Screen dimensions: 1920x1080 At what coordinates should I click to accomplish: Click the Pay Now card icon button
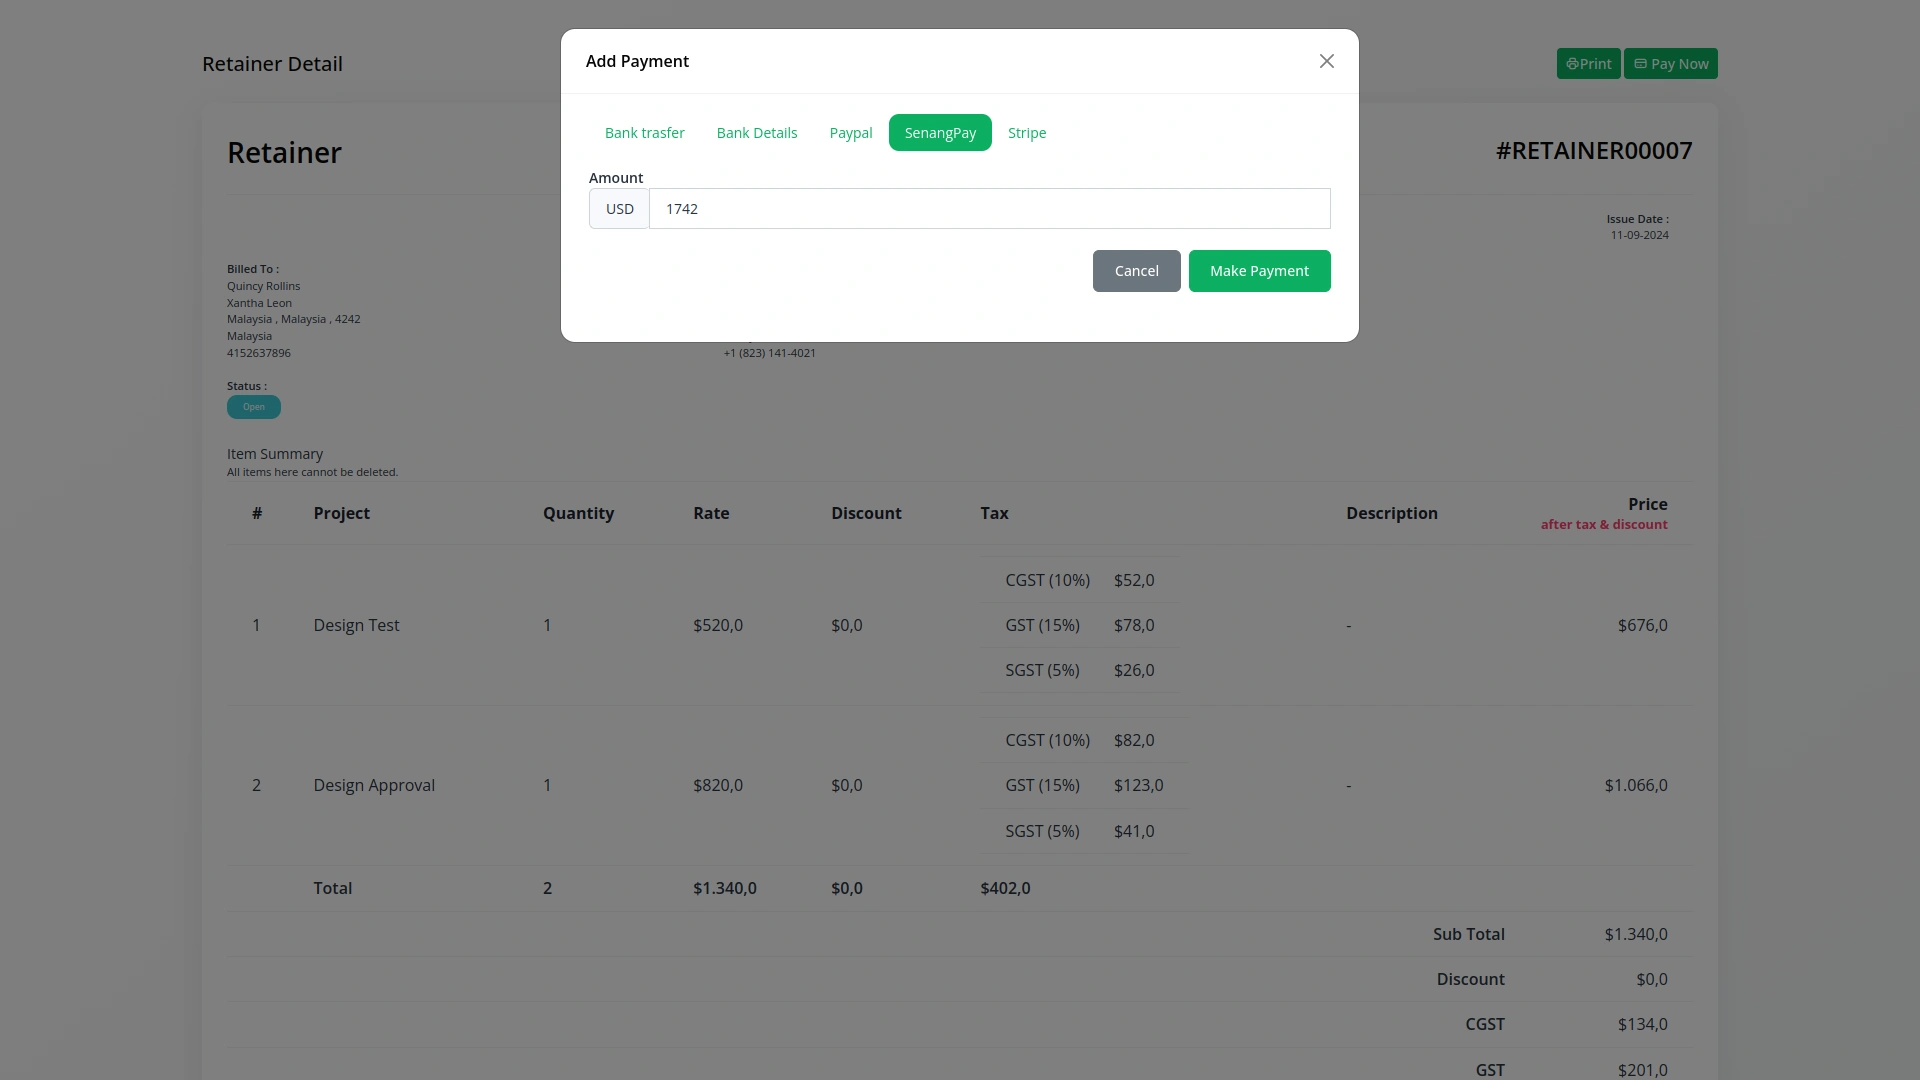click(1669, 64)
